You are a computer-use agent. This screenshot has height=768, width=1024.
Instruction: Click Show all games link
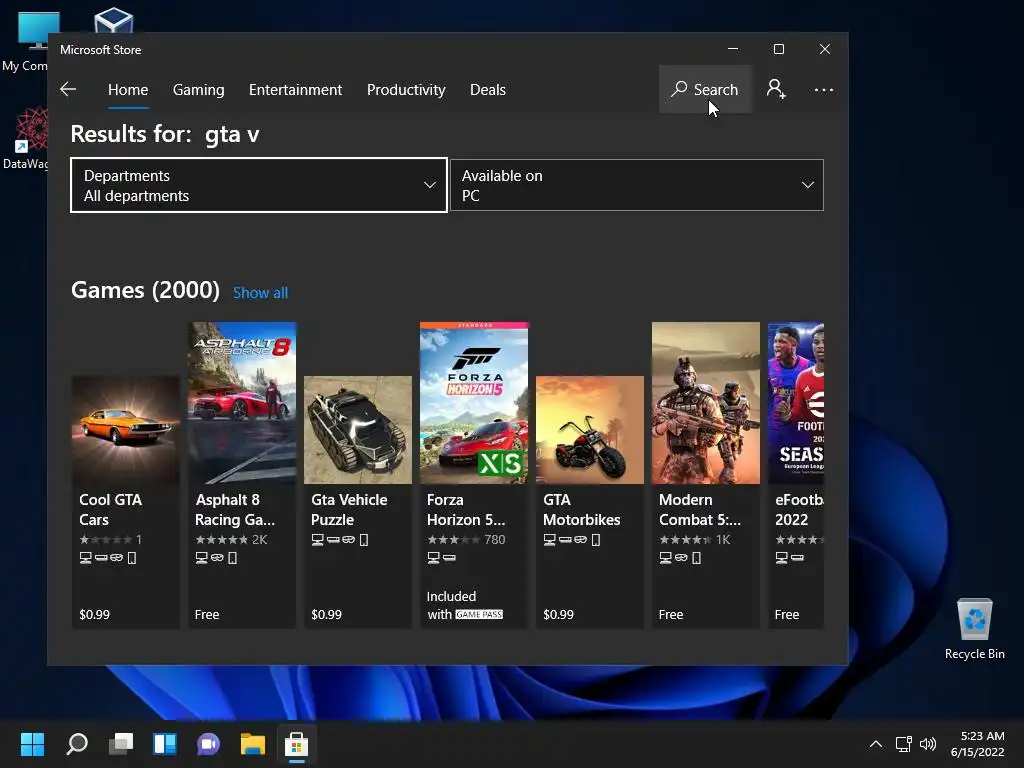click(261, 293)
